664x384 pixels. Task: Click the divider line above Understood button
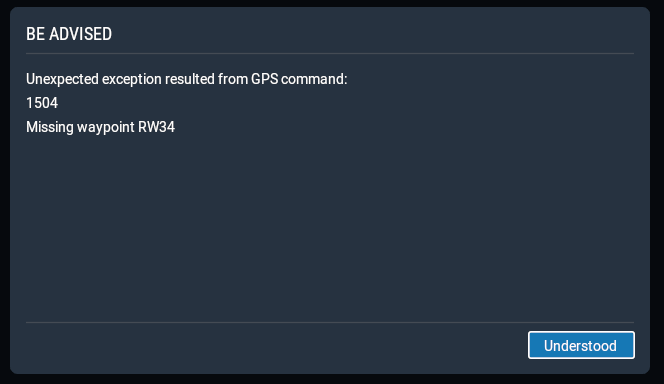point(330,322)
